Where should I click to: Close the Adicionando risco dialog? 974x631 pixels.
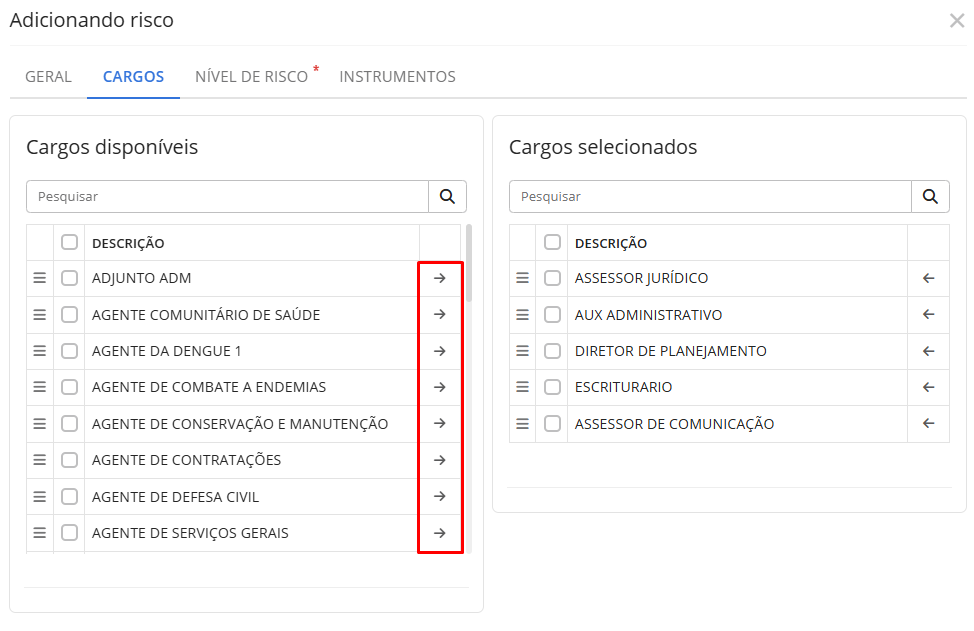tap(956, 21)
